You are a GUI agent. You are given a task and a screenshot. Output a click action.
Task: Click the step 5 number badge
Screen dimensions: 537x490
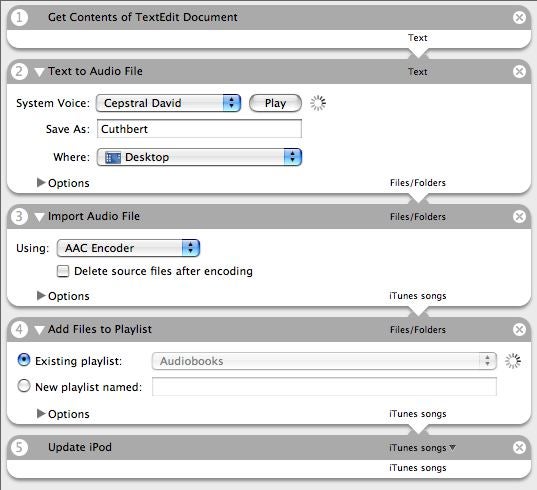click(19, 447)
